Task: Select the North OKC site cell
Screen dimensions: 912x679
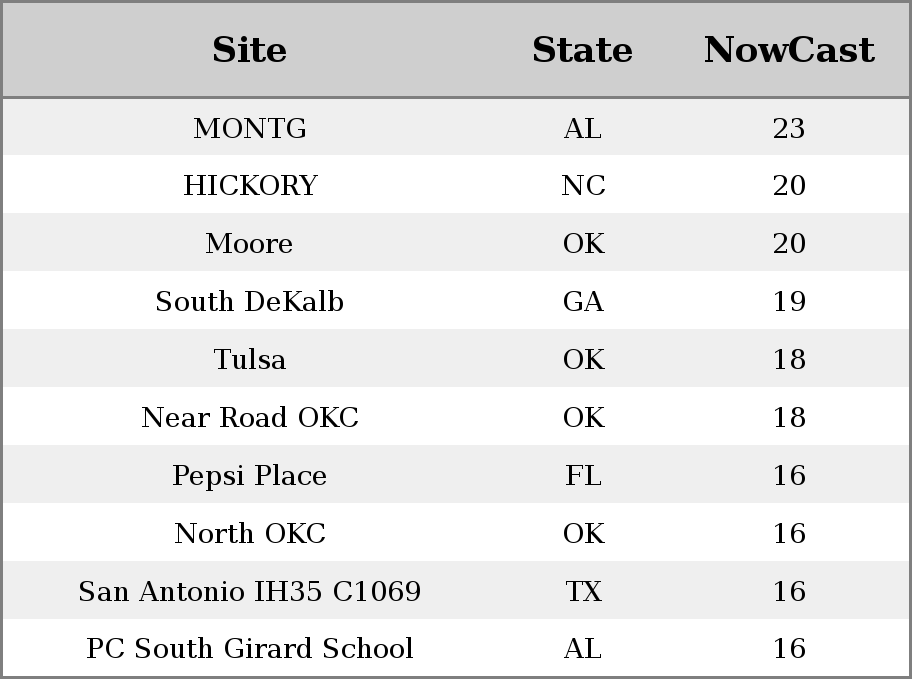Action: click(250, 533)
